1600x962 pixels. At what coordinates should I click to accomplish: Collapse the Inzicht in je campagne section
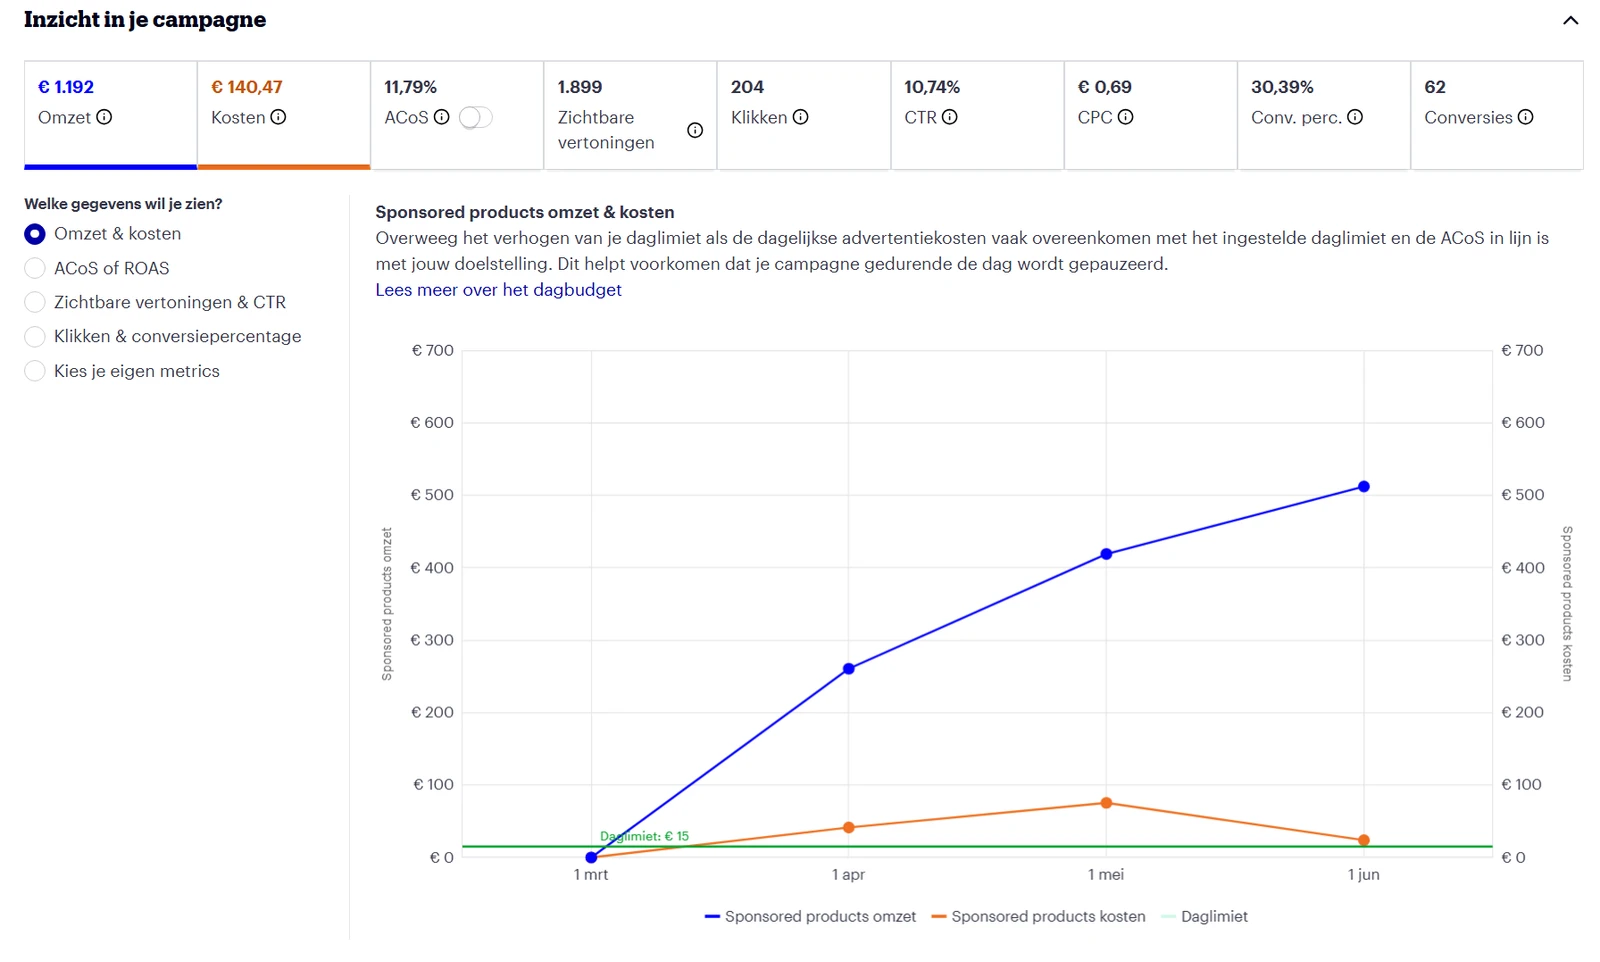pyautogui.click(x=1571, y=20)
